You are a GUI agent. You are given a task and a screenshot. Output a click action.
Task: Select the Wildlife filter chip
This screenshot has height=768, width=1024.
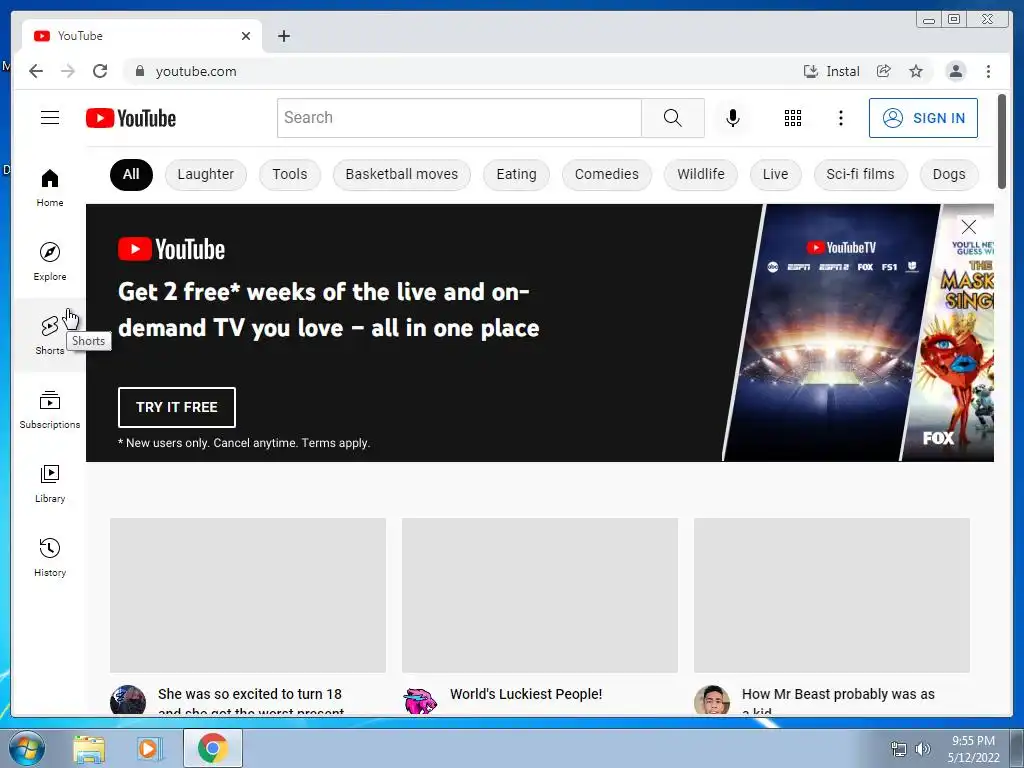[701, 174]
